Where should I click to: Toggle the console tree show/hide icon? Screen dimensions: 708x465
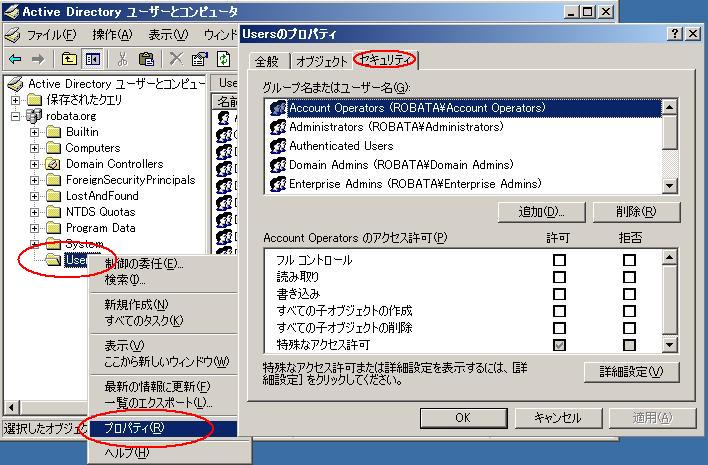point(93,59)
